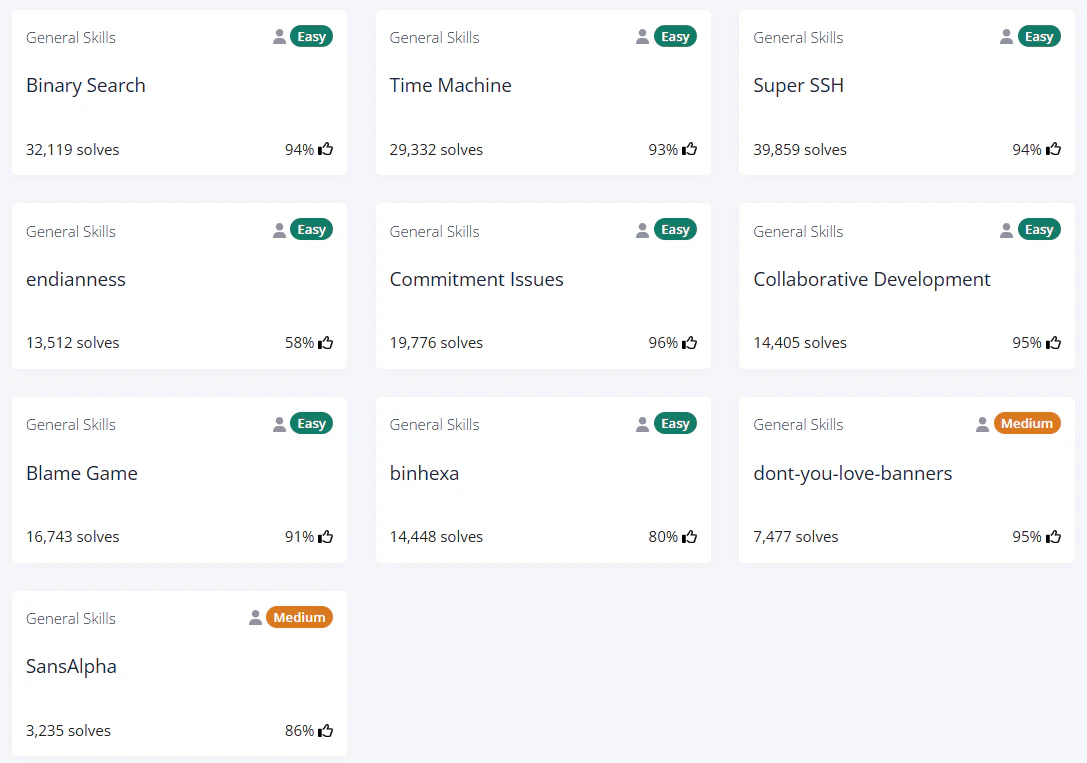Click the thumbs-up icon on SansAlpha
Image resolution: width=1087 pixels, height=763 pixels.
pyautogui.click(x=326, y=730)
